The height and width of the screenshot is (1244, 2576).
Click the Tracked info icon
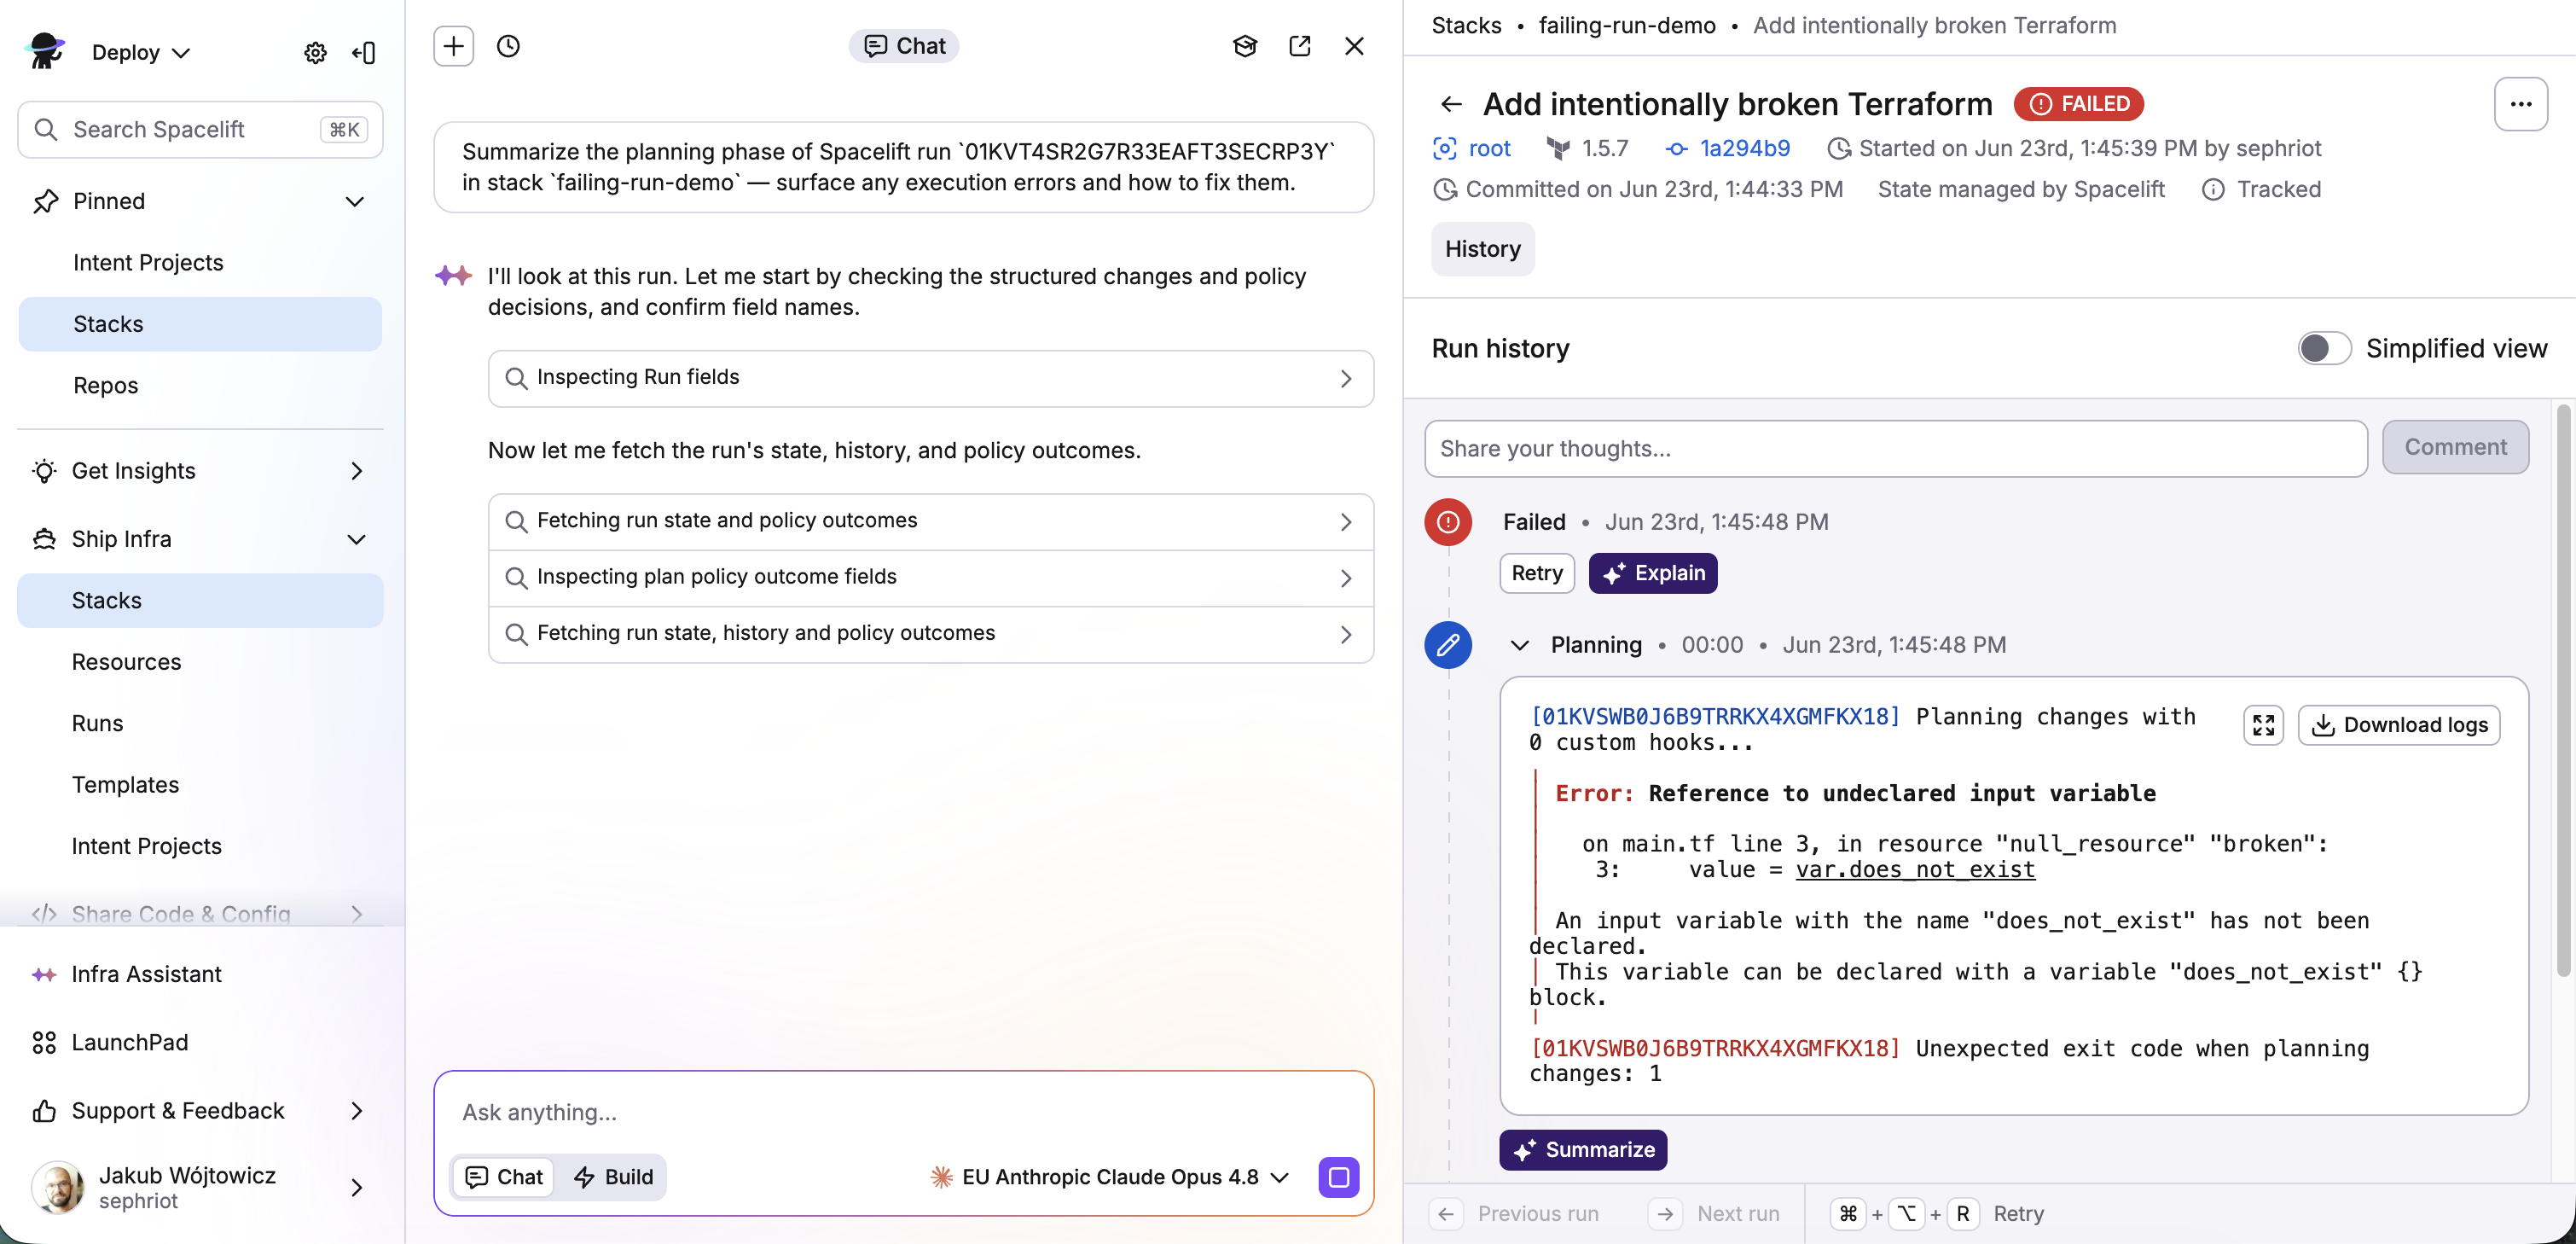(2214, 190)
